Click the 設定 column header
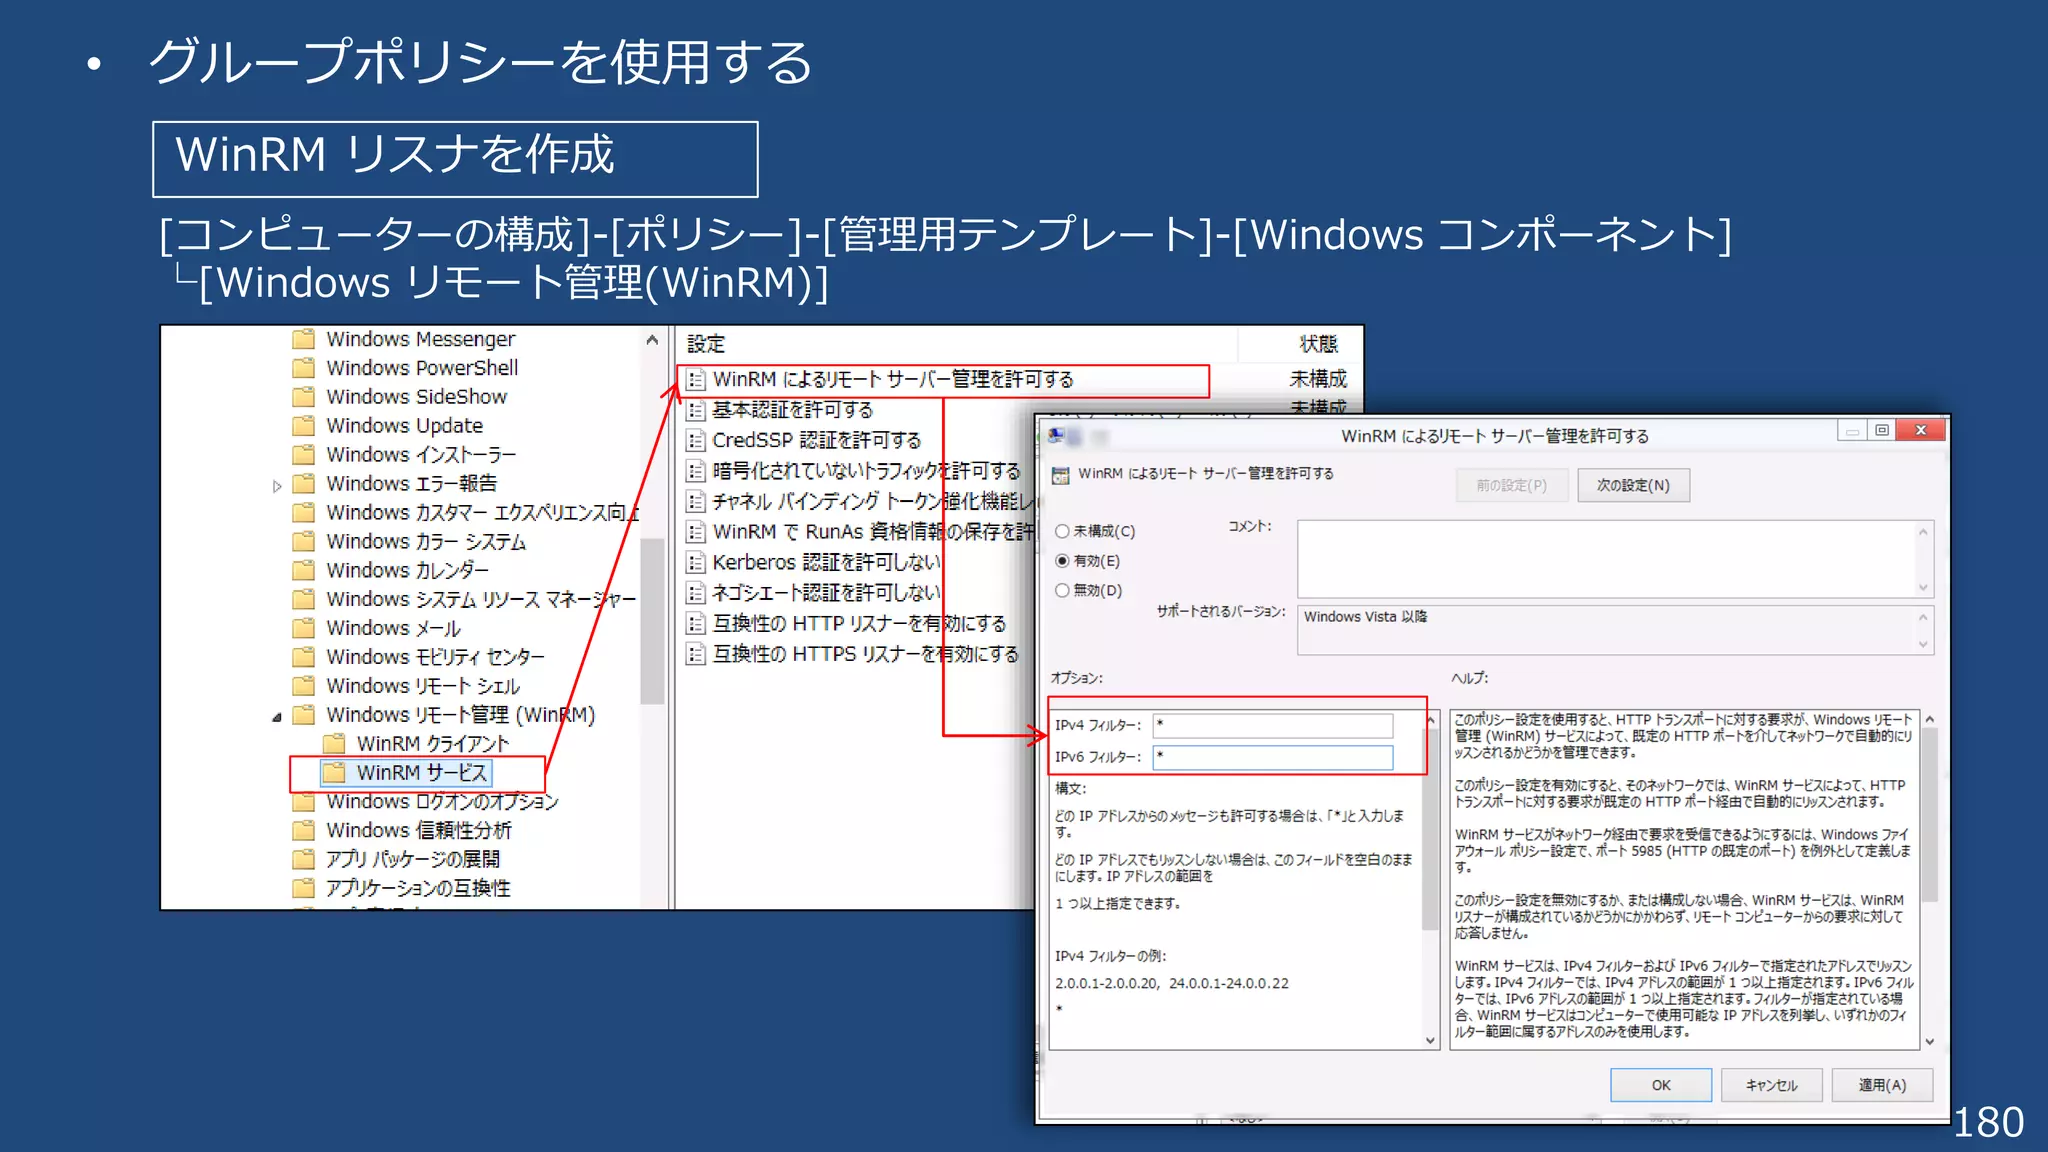 [x=705, y=344]
